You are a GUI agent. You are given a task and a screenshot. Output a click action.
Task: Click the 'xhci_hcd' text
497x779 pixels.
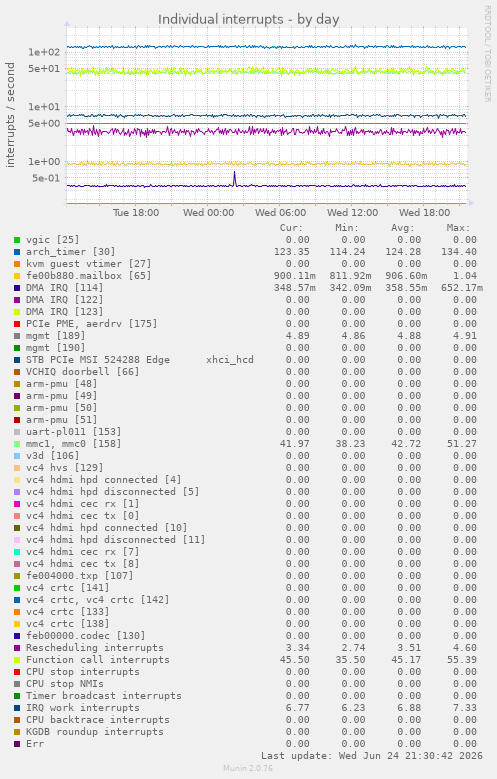pyautogui.click(x=230, y=360)
